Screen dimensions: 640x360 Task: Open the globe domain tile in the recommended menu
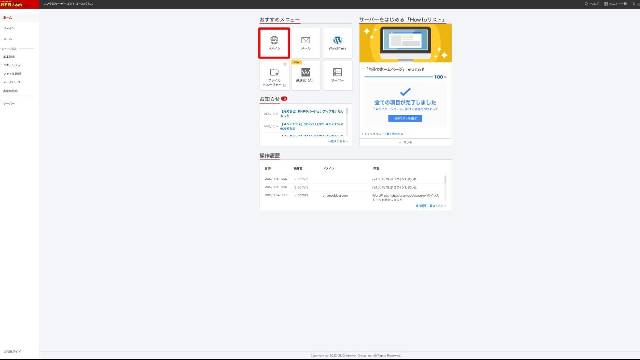[274, 43]
